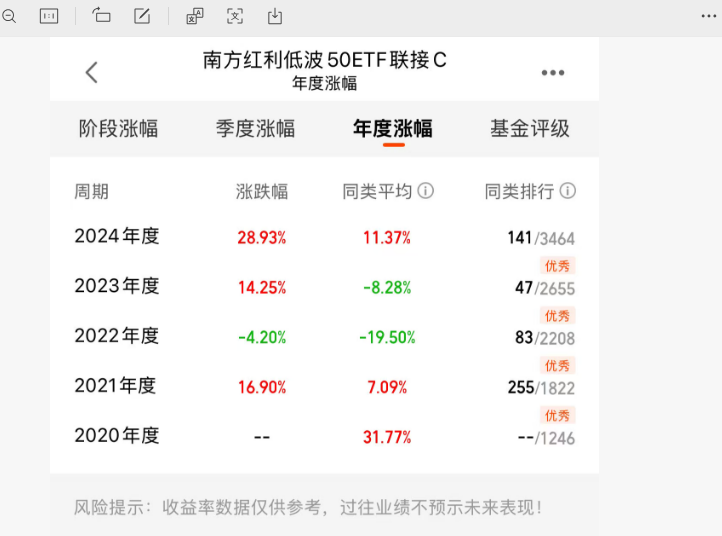Click the 优秀 badge under 83/2208
722x536 pixels.
[x=557, y=365]
